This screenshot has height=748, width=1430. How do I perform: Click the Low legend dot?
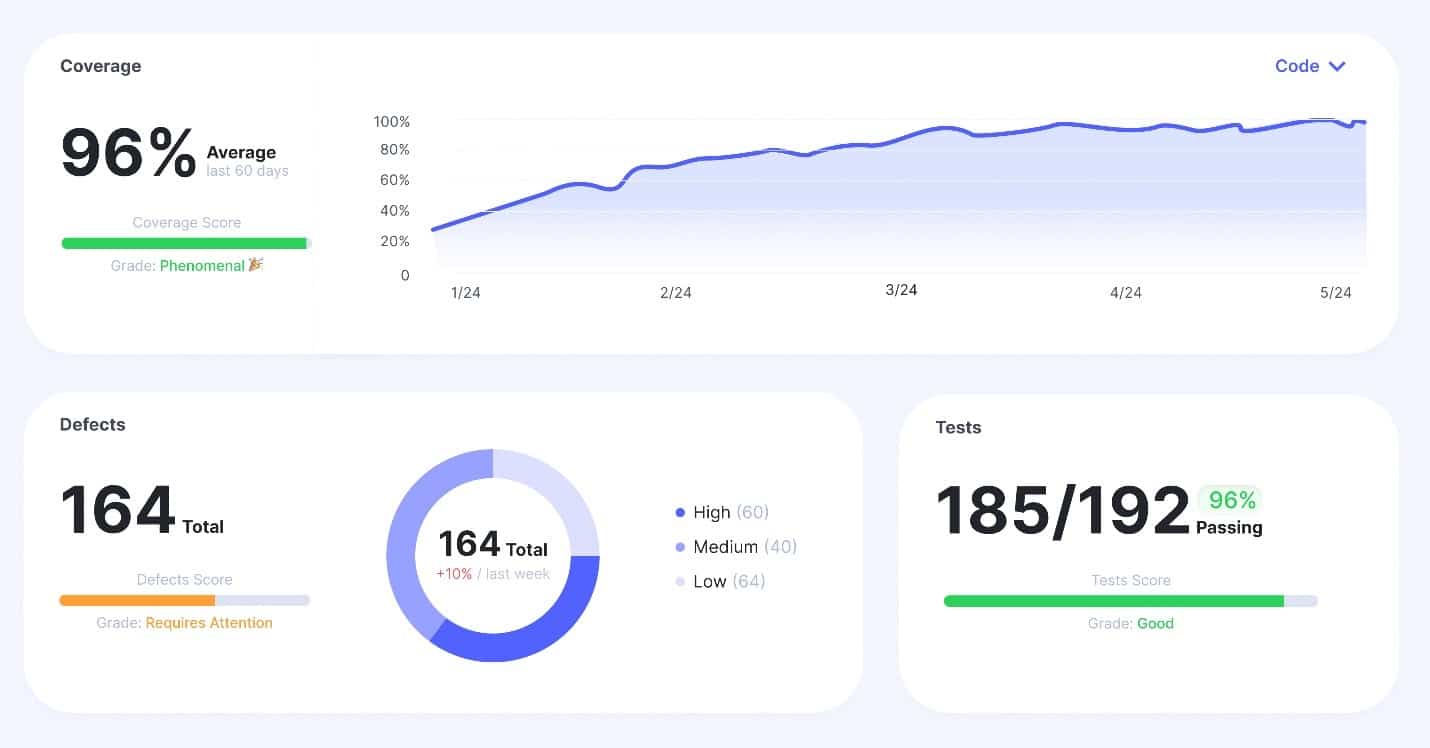click(680, 581)
